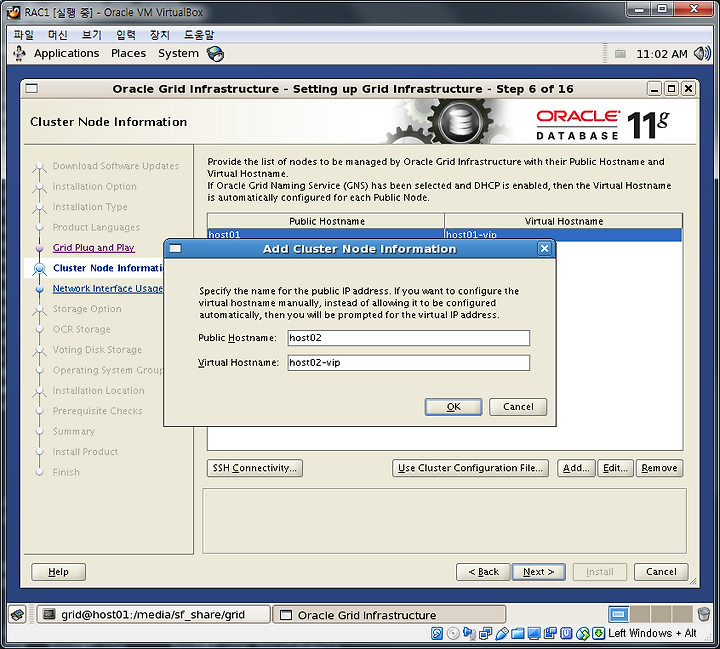Click VirtualBox video capture status icon
The width and height of the screenshot is (720, 649).
coord(550,633)
